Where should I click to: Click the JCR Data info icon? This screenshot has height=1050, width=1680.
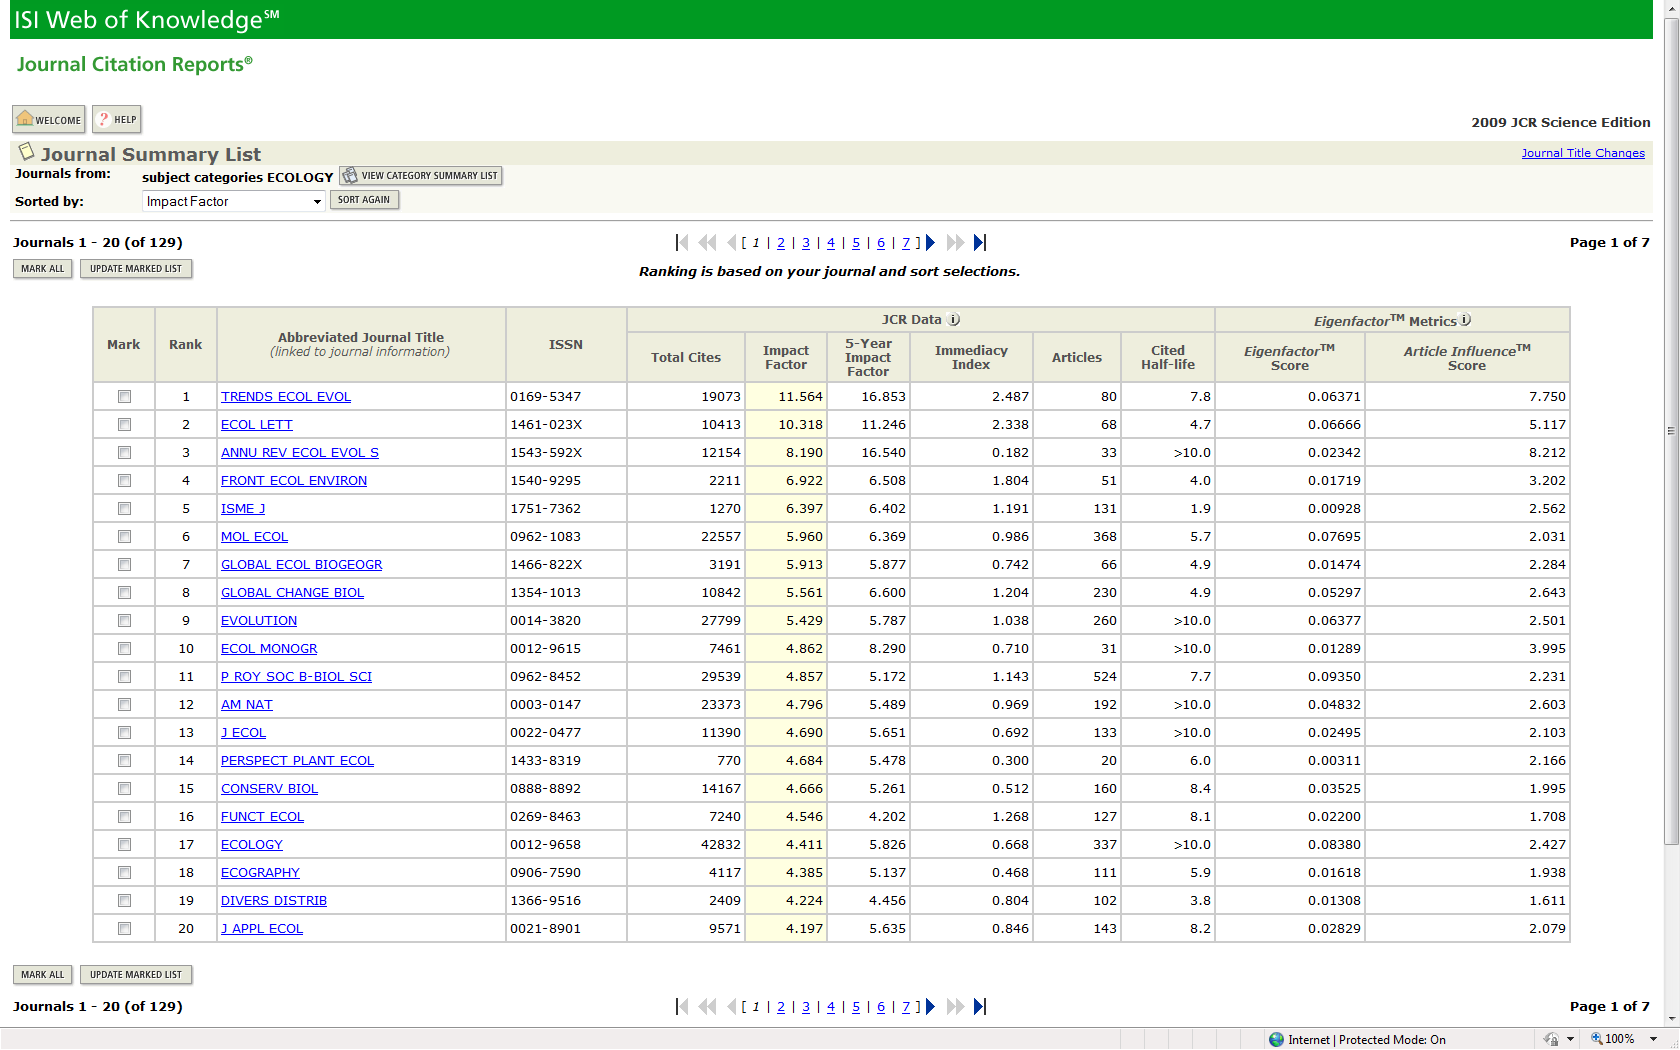[x=954, y=320]
